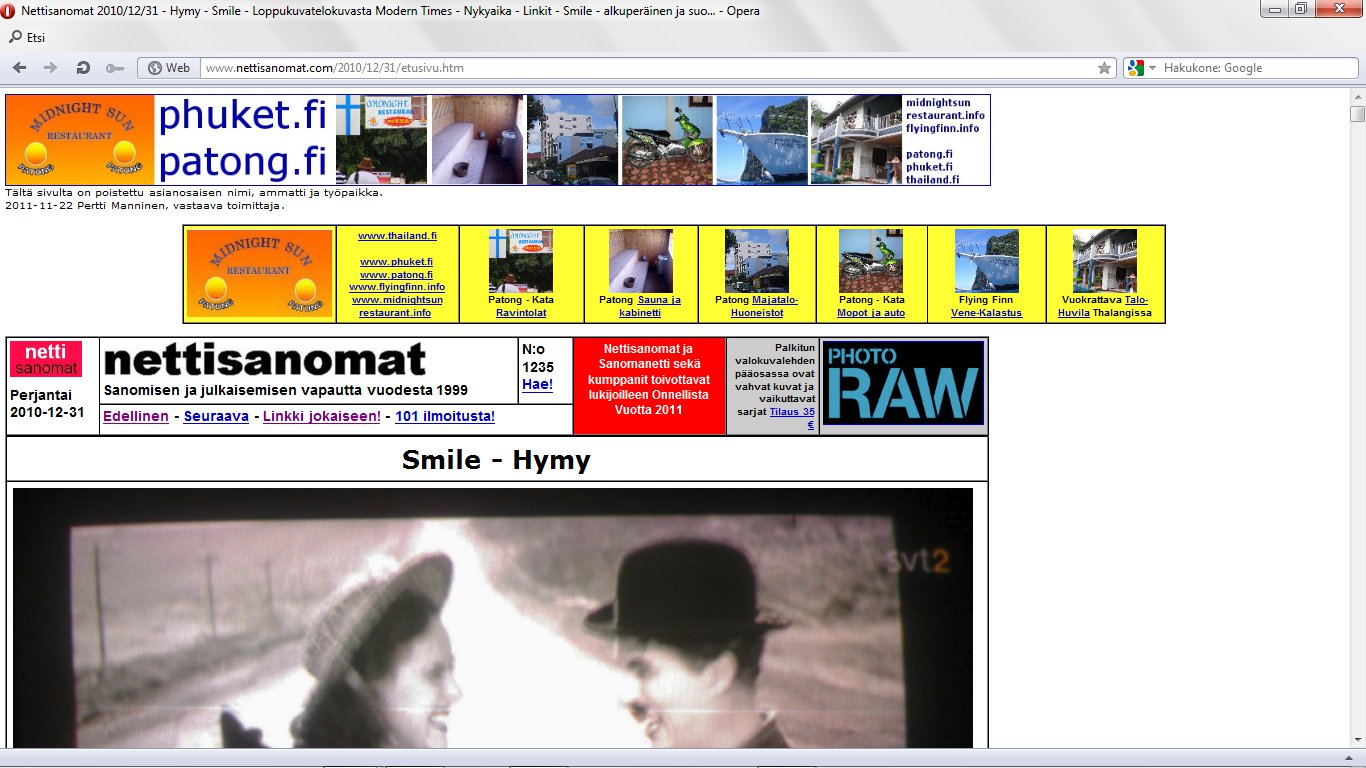Click the Midnight Sun Restaurant yellow-bar logo

click(x=259, y=273)
